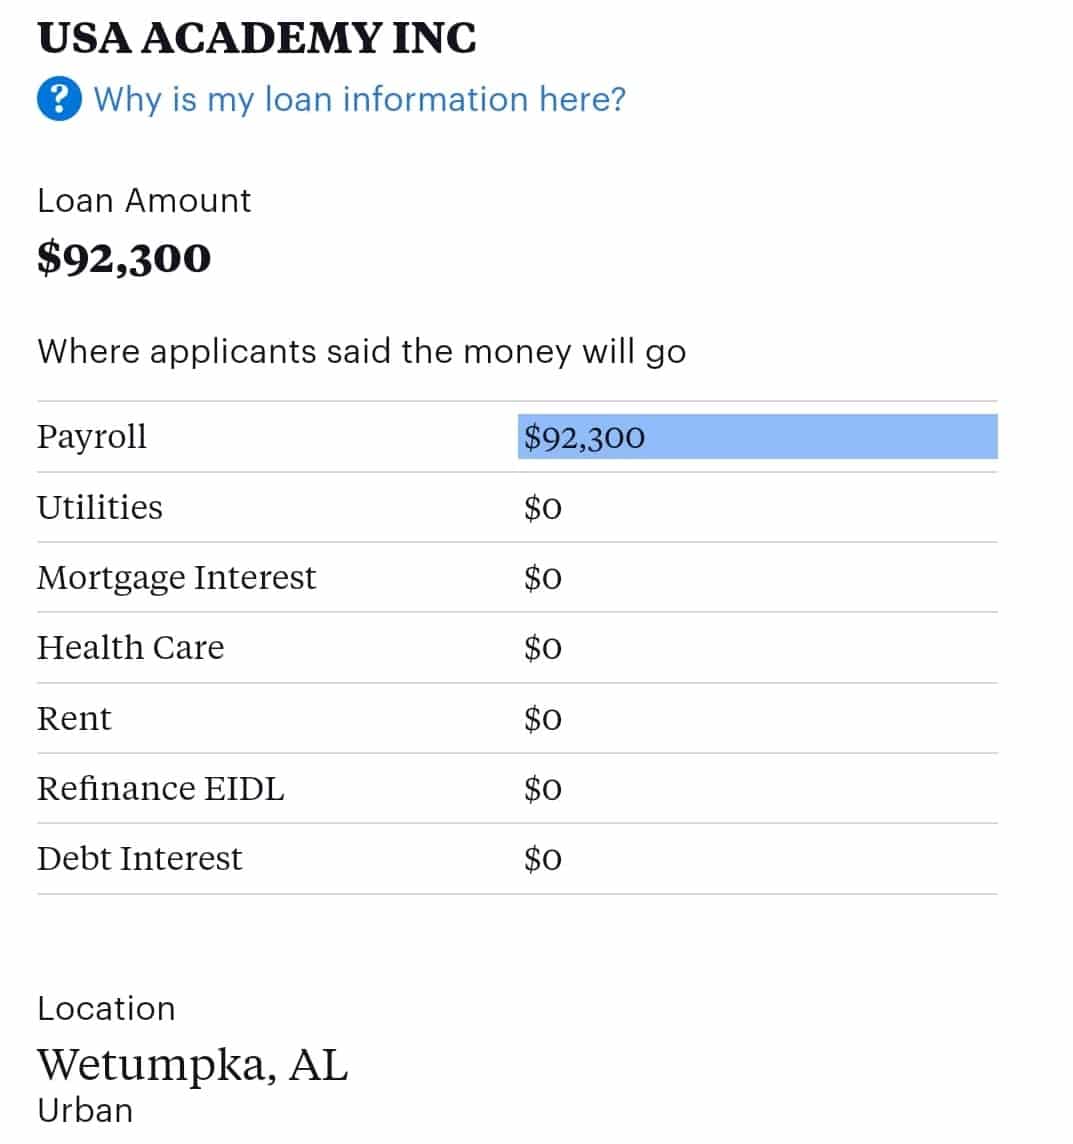Select the Health Care row label
The width and height of the screenshot is (1073, 1144).
tap(130, 648)
